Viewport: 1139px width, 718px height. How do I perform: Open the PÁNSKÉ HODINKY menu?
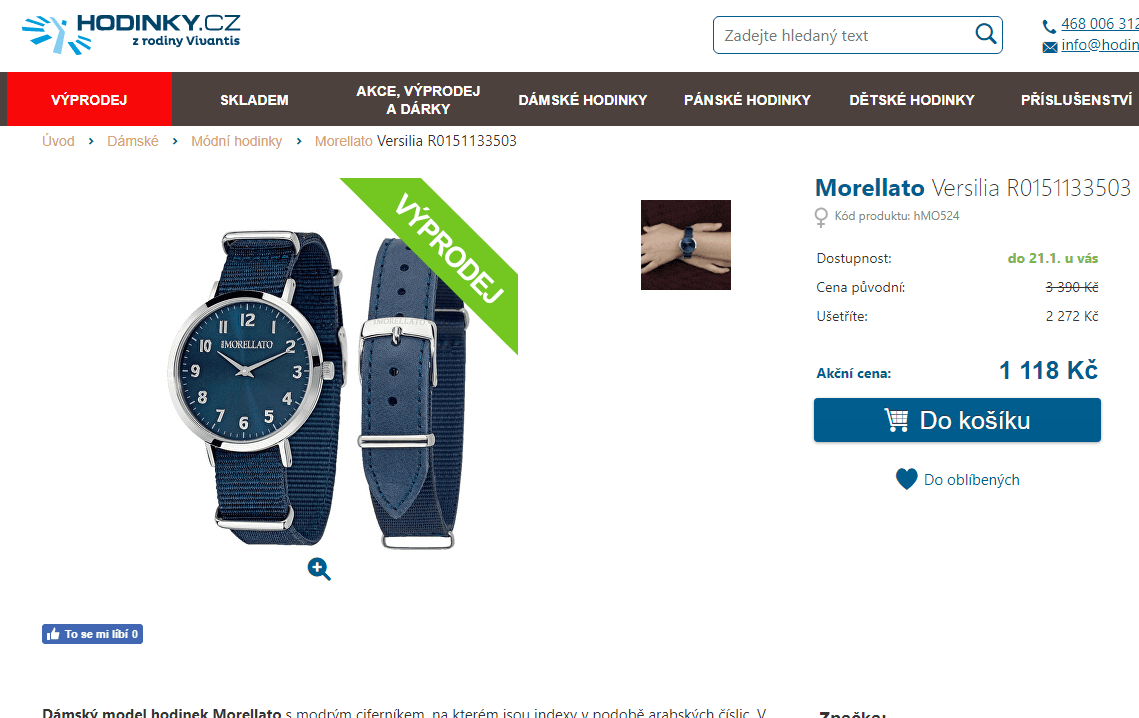click(747, 100)
